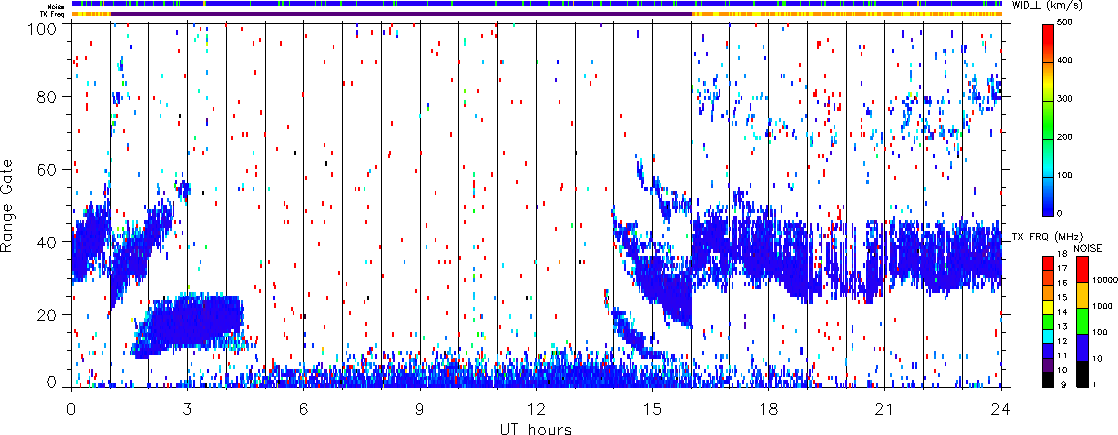
Task: Click the "NOISE" legend title
Action: [1087, 248]
